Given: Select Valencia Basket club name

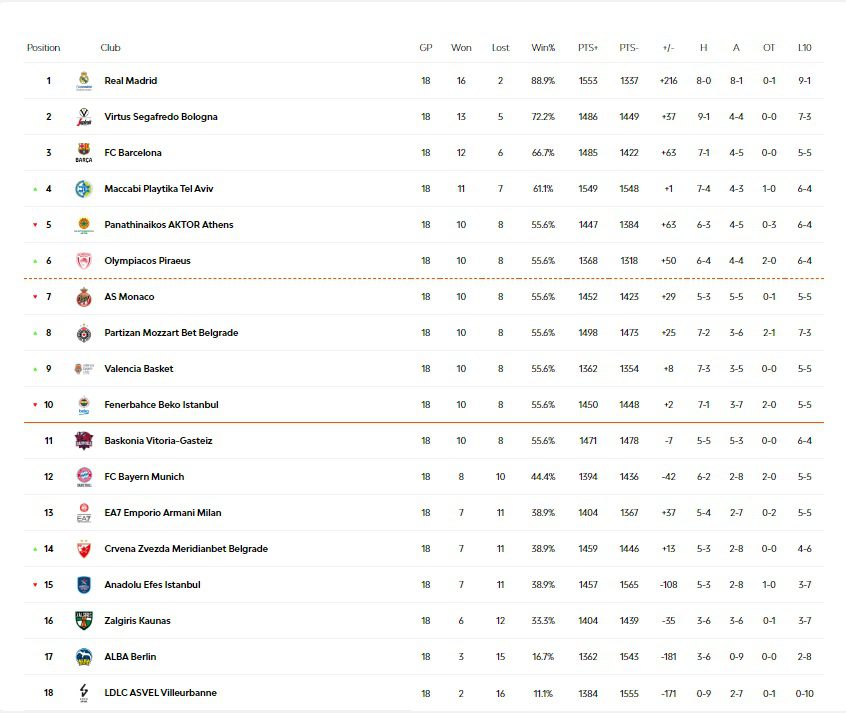Looking at the screenshot, I should 138,369.
